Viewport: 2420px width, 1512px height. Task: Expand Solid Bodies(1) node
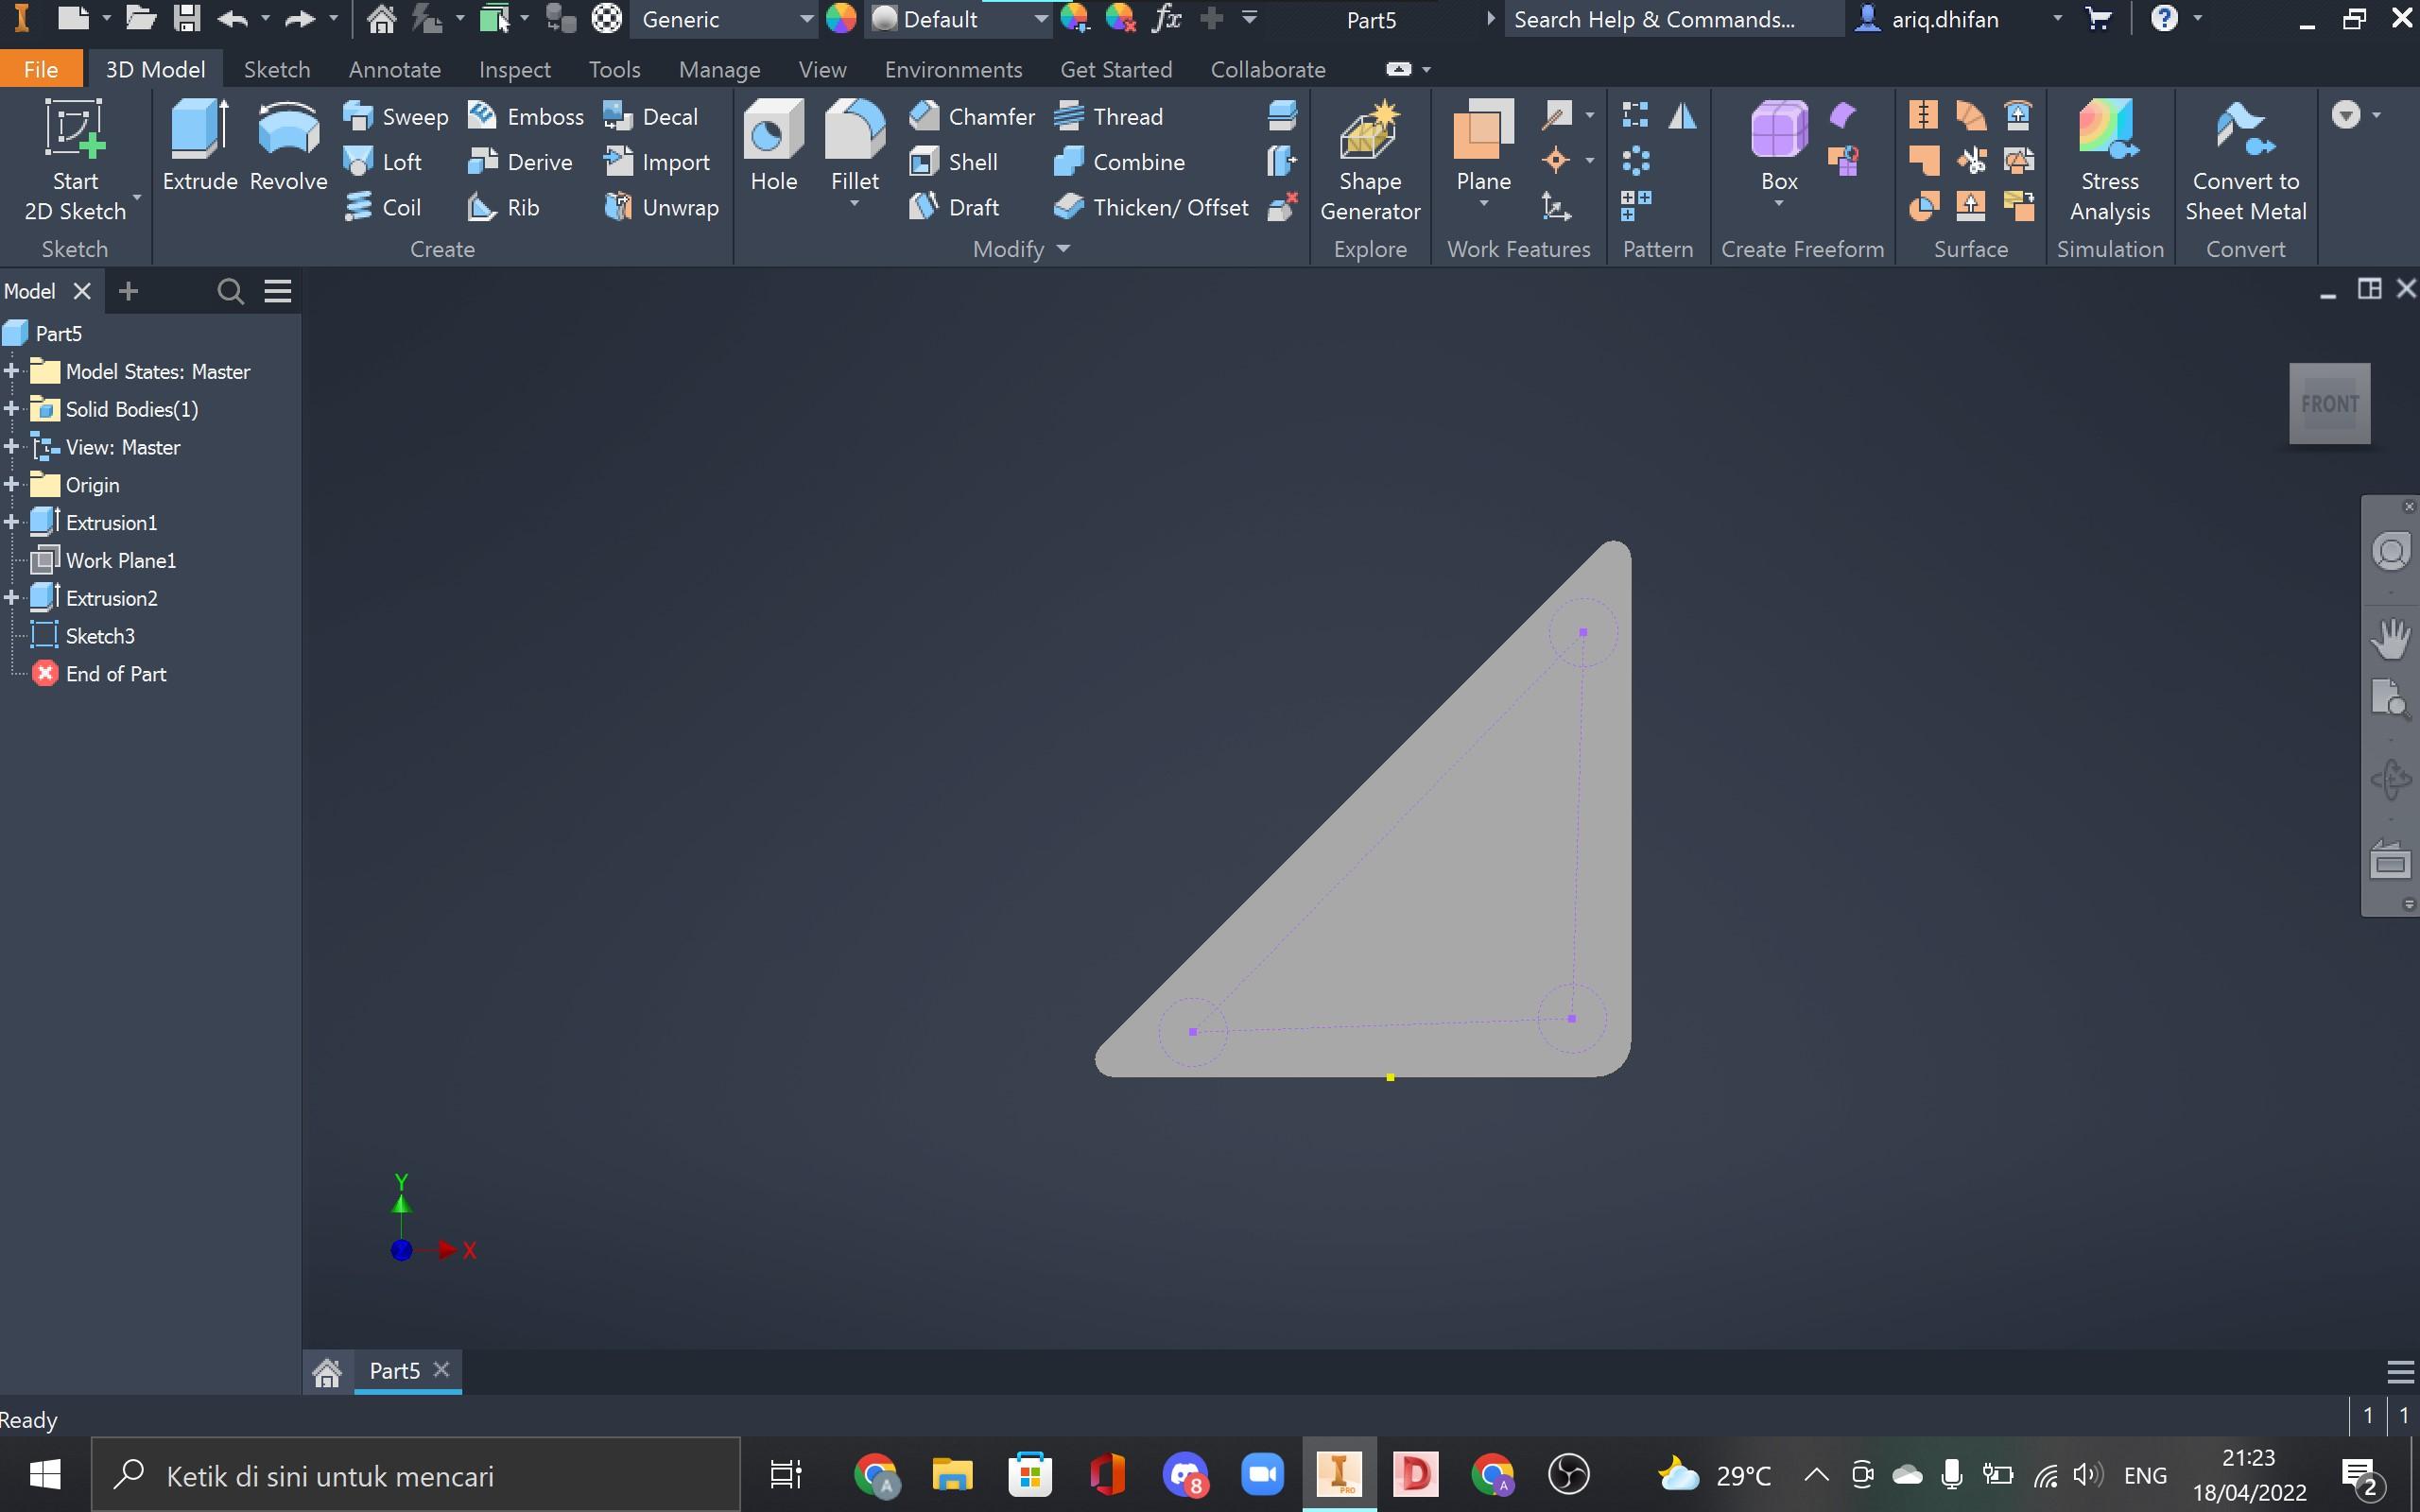[12, 409]
